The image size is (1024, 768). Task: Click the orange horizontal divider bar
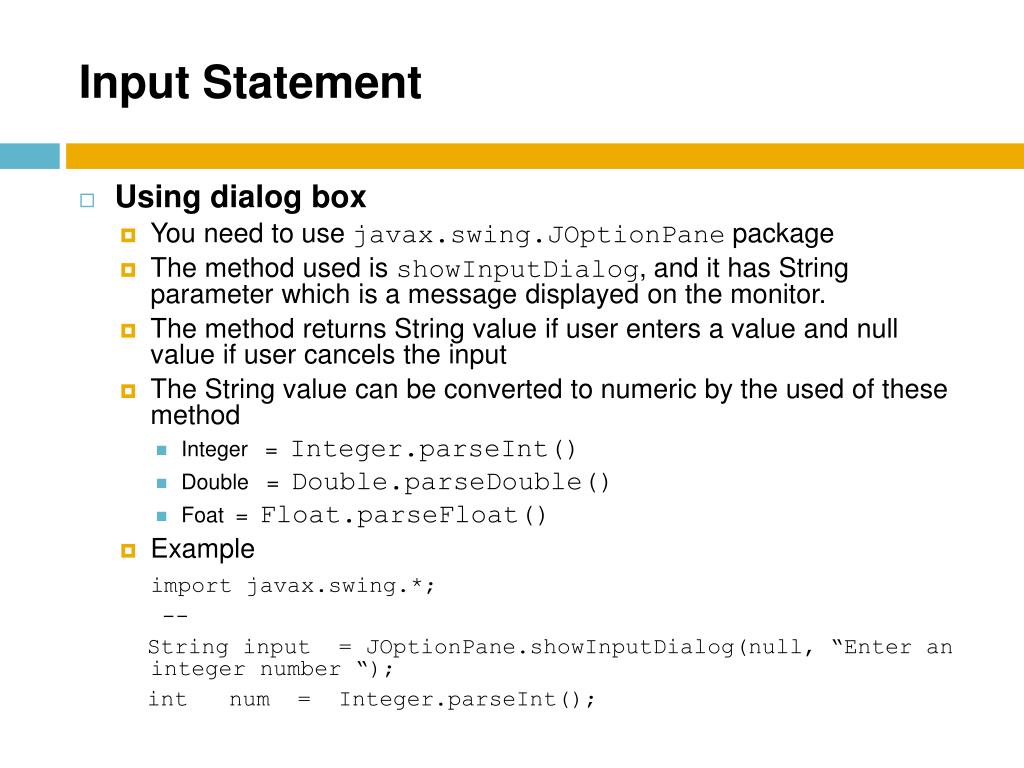point(545,156)
